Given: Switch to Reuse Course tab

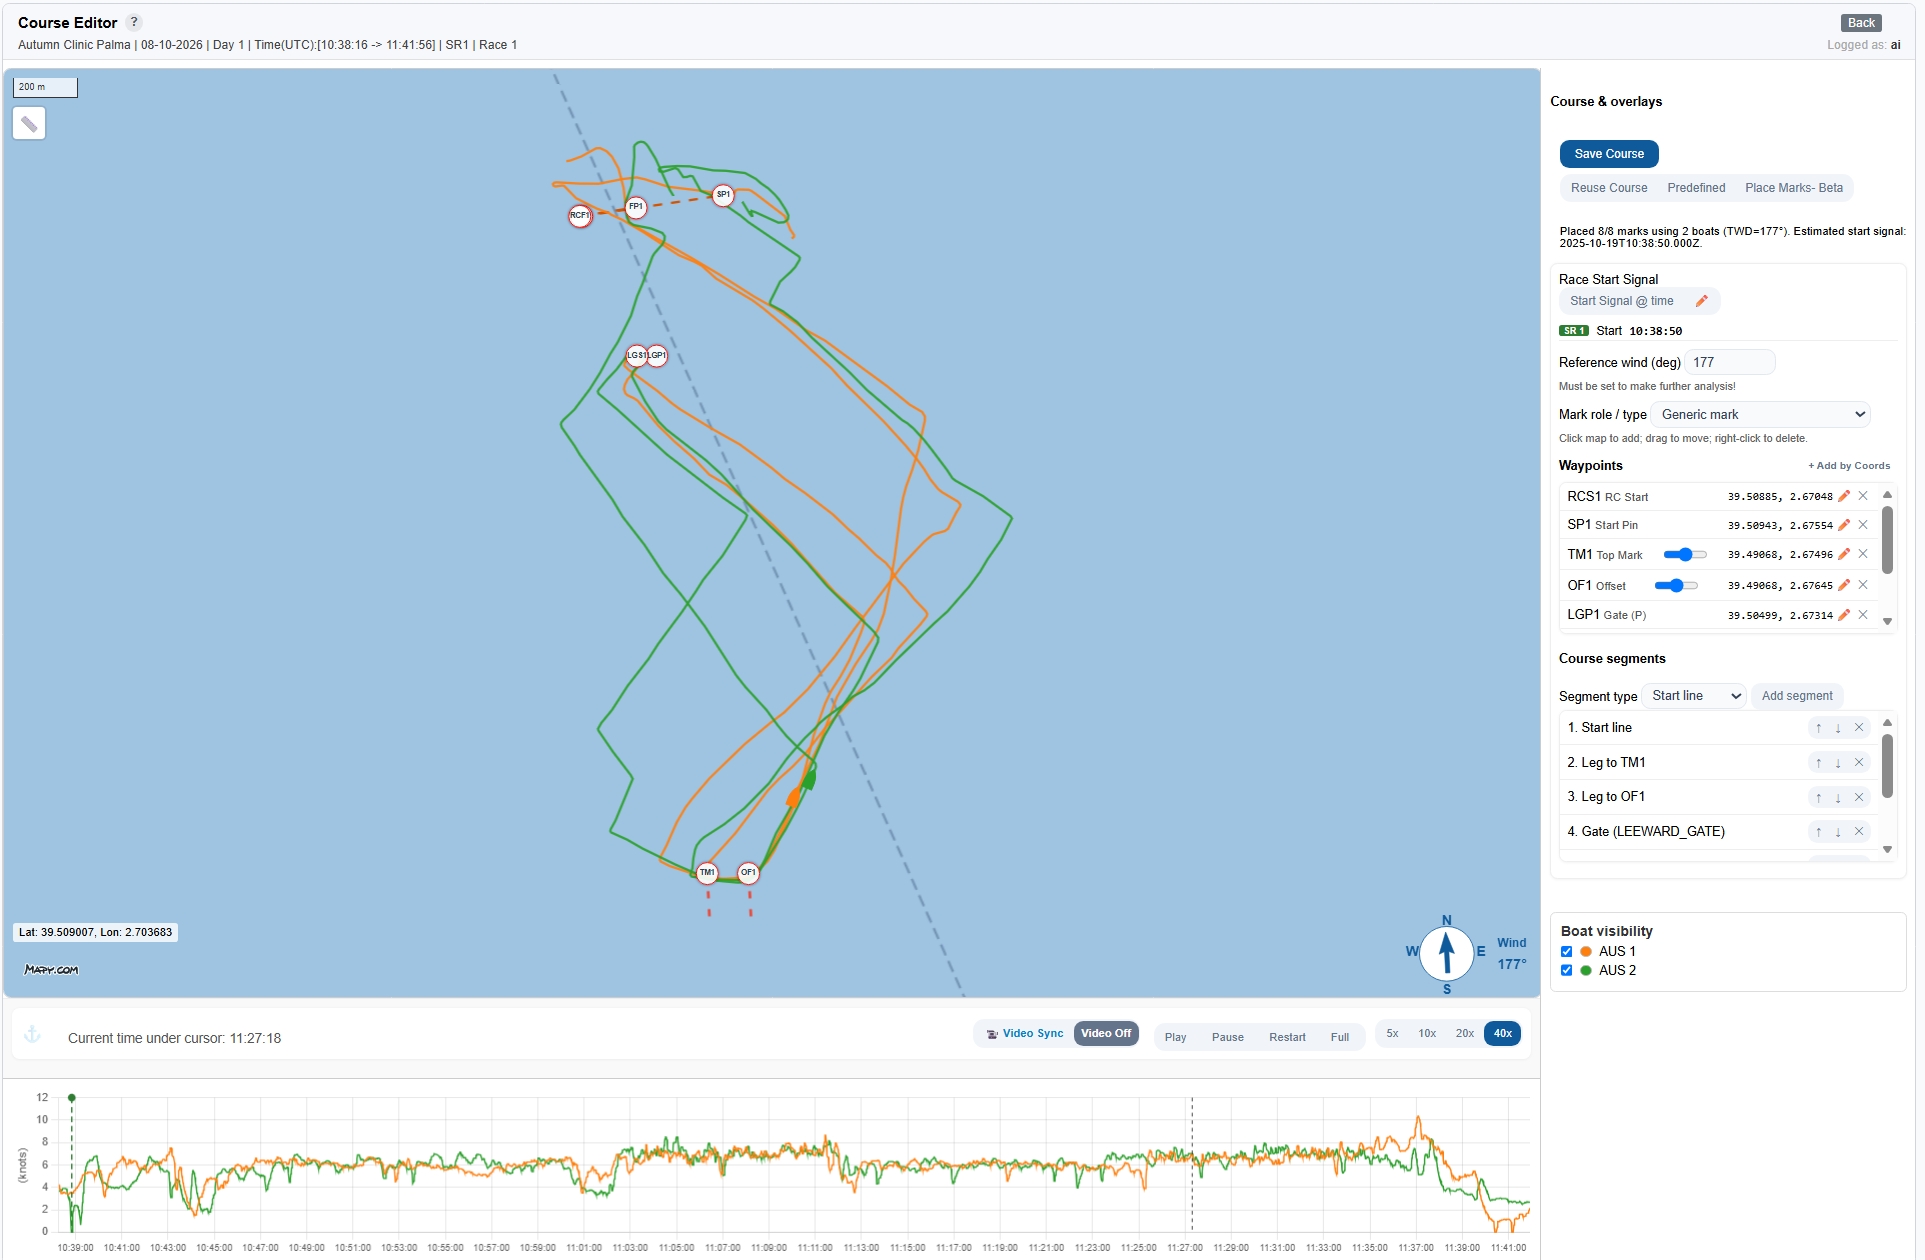Looking at the screenshot, I should 1609,188.
